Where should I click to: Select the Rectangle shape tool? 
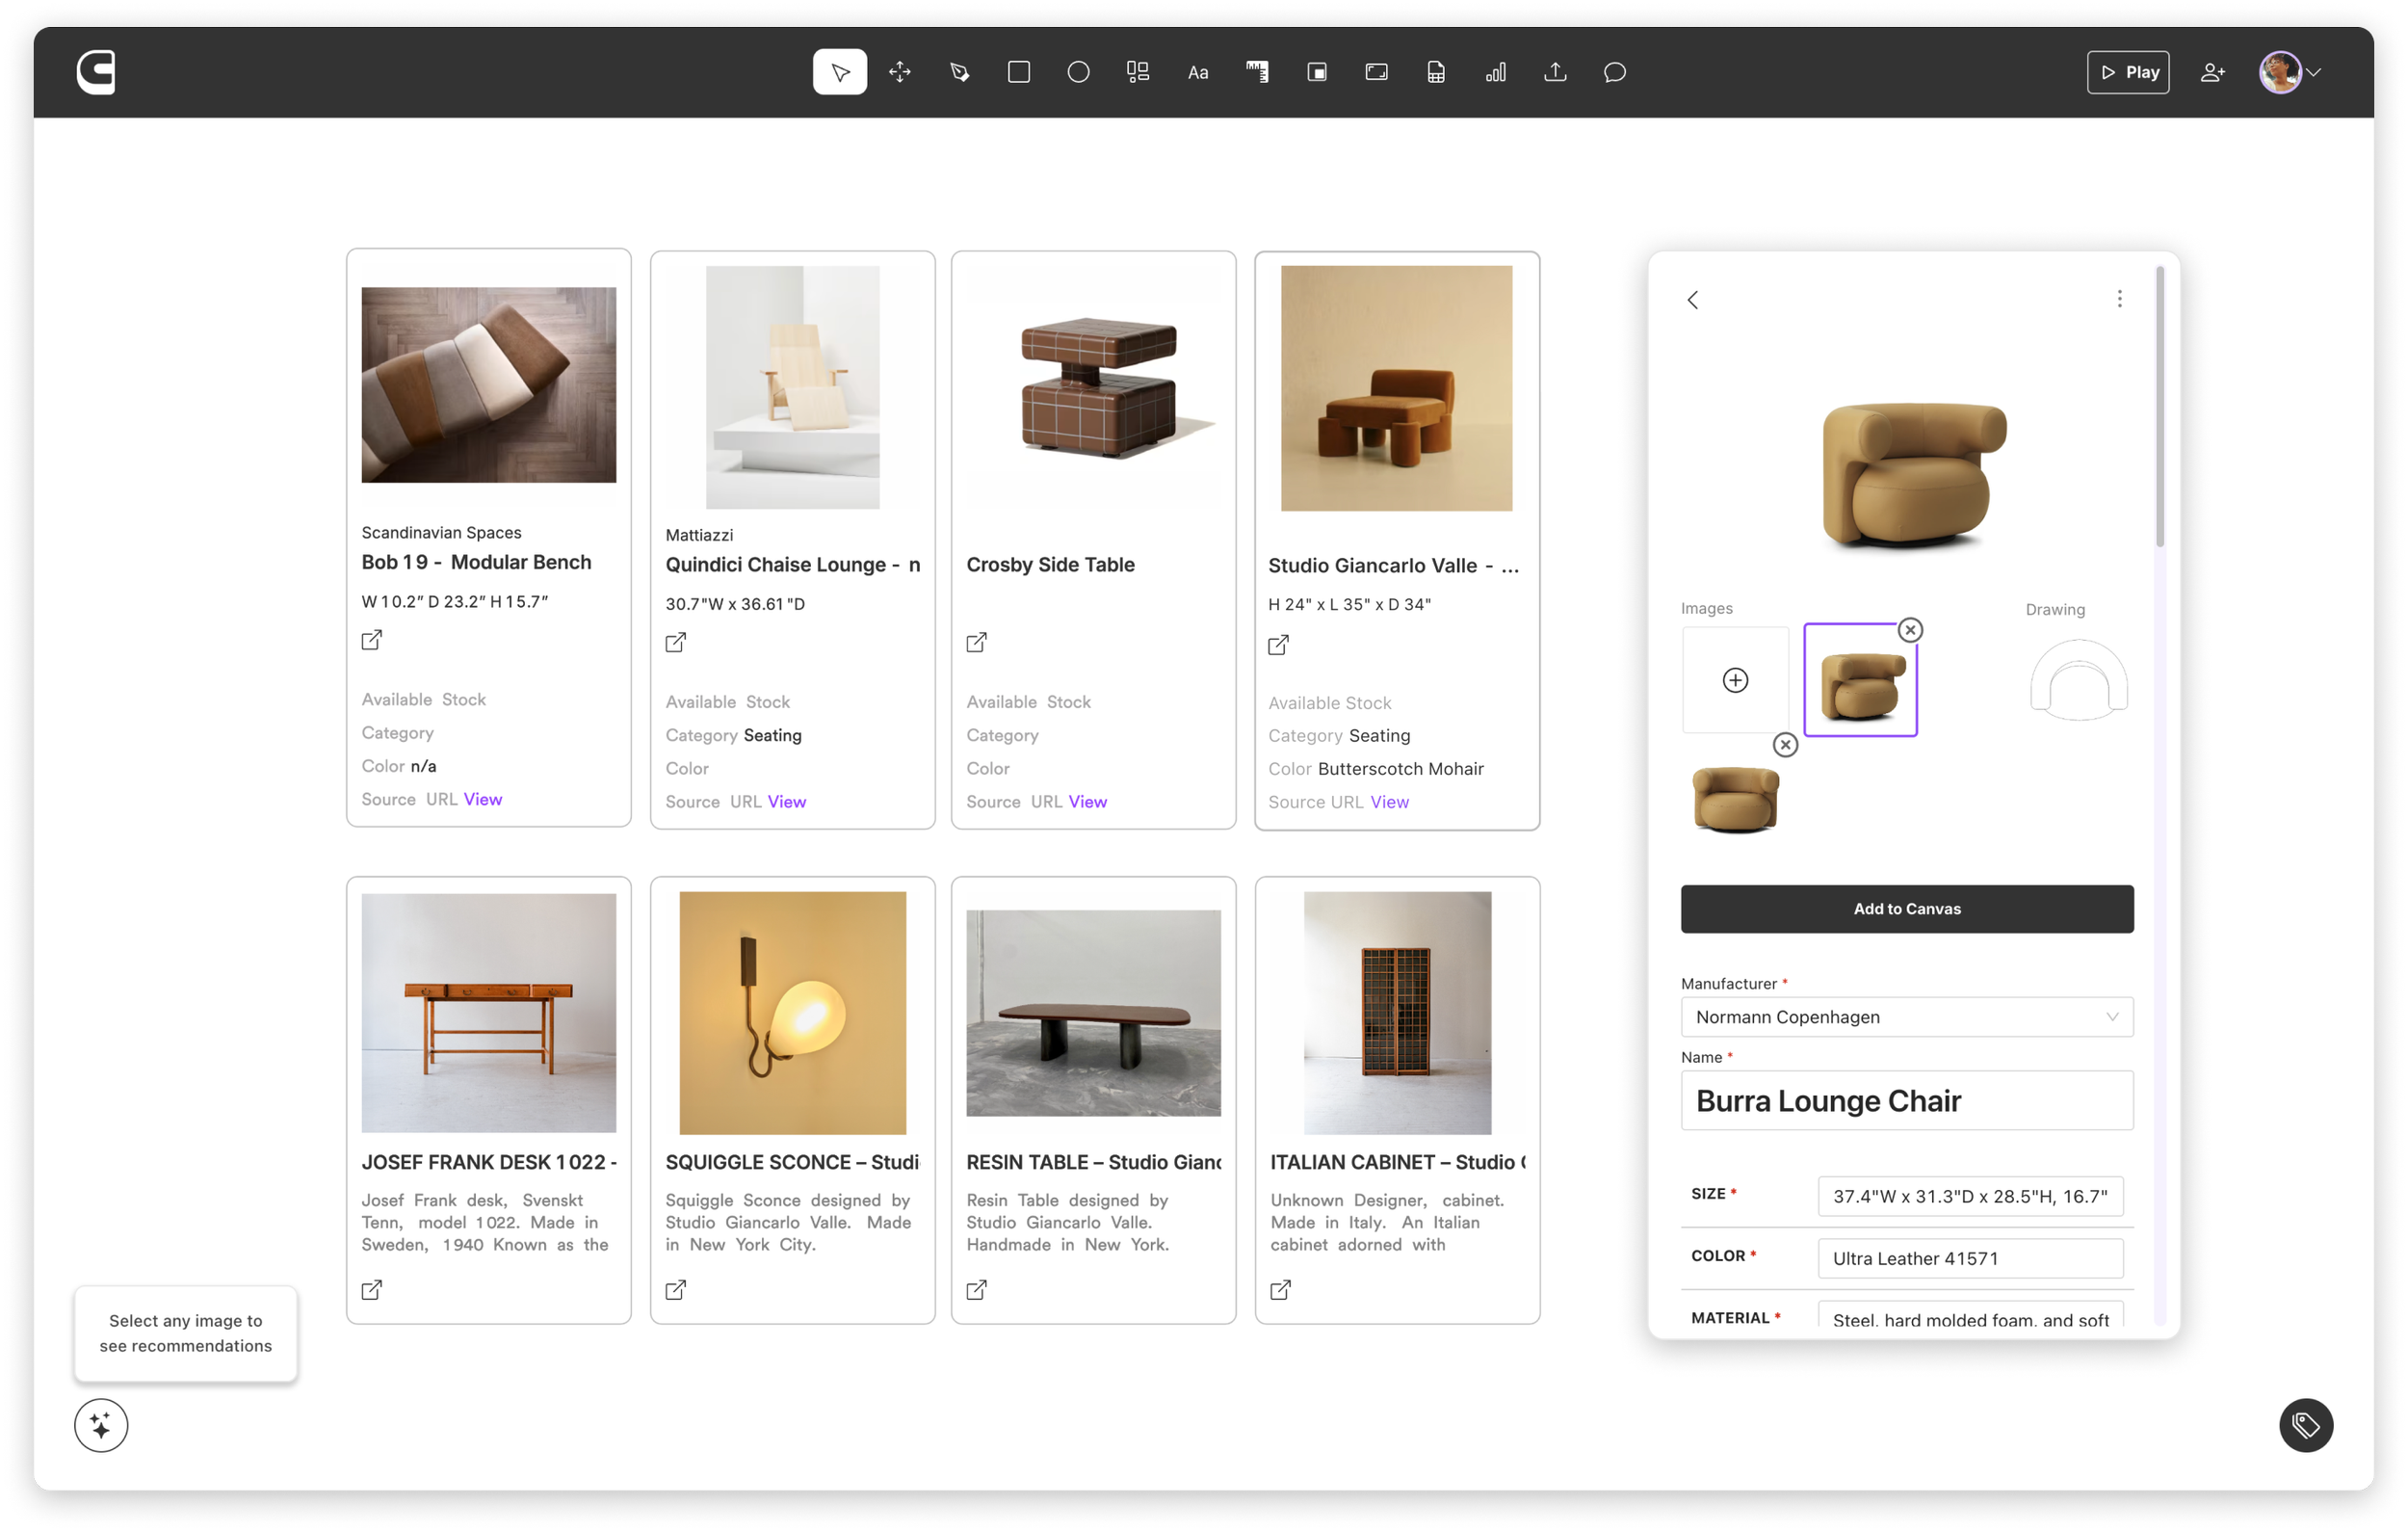[x=1018, y=72]
